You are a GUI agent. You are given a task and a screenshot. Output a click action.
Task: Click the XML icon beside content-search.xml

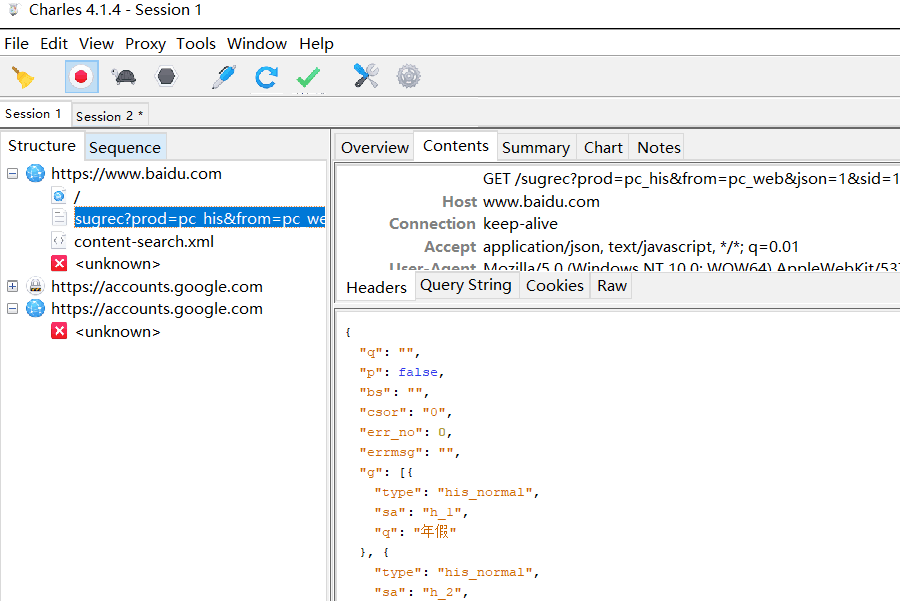point(59,241)
